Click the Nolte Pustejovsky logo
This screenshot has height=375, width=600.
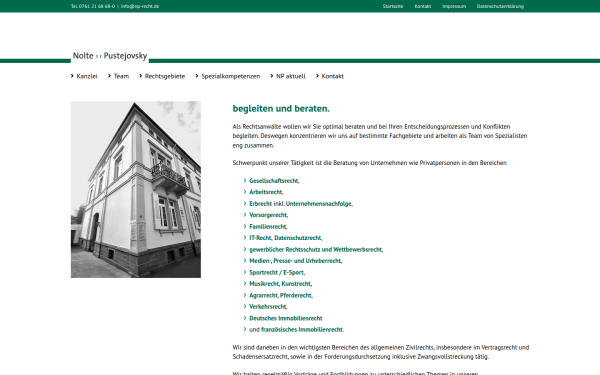(x=110, y=56)
